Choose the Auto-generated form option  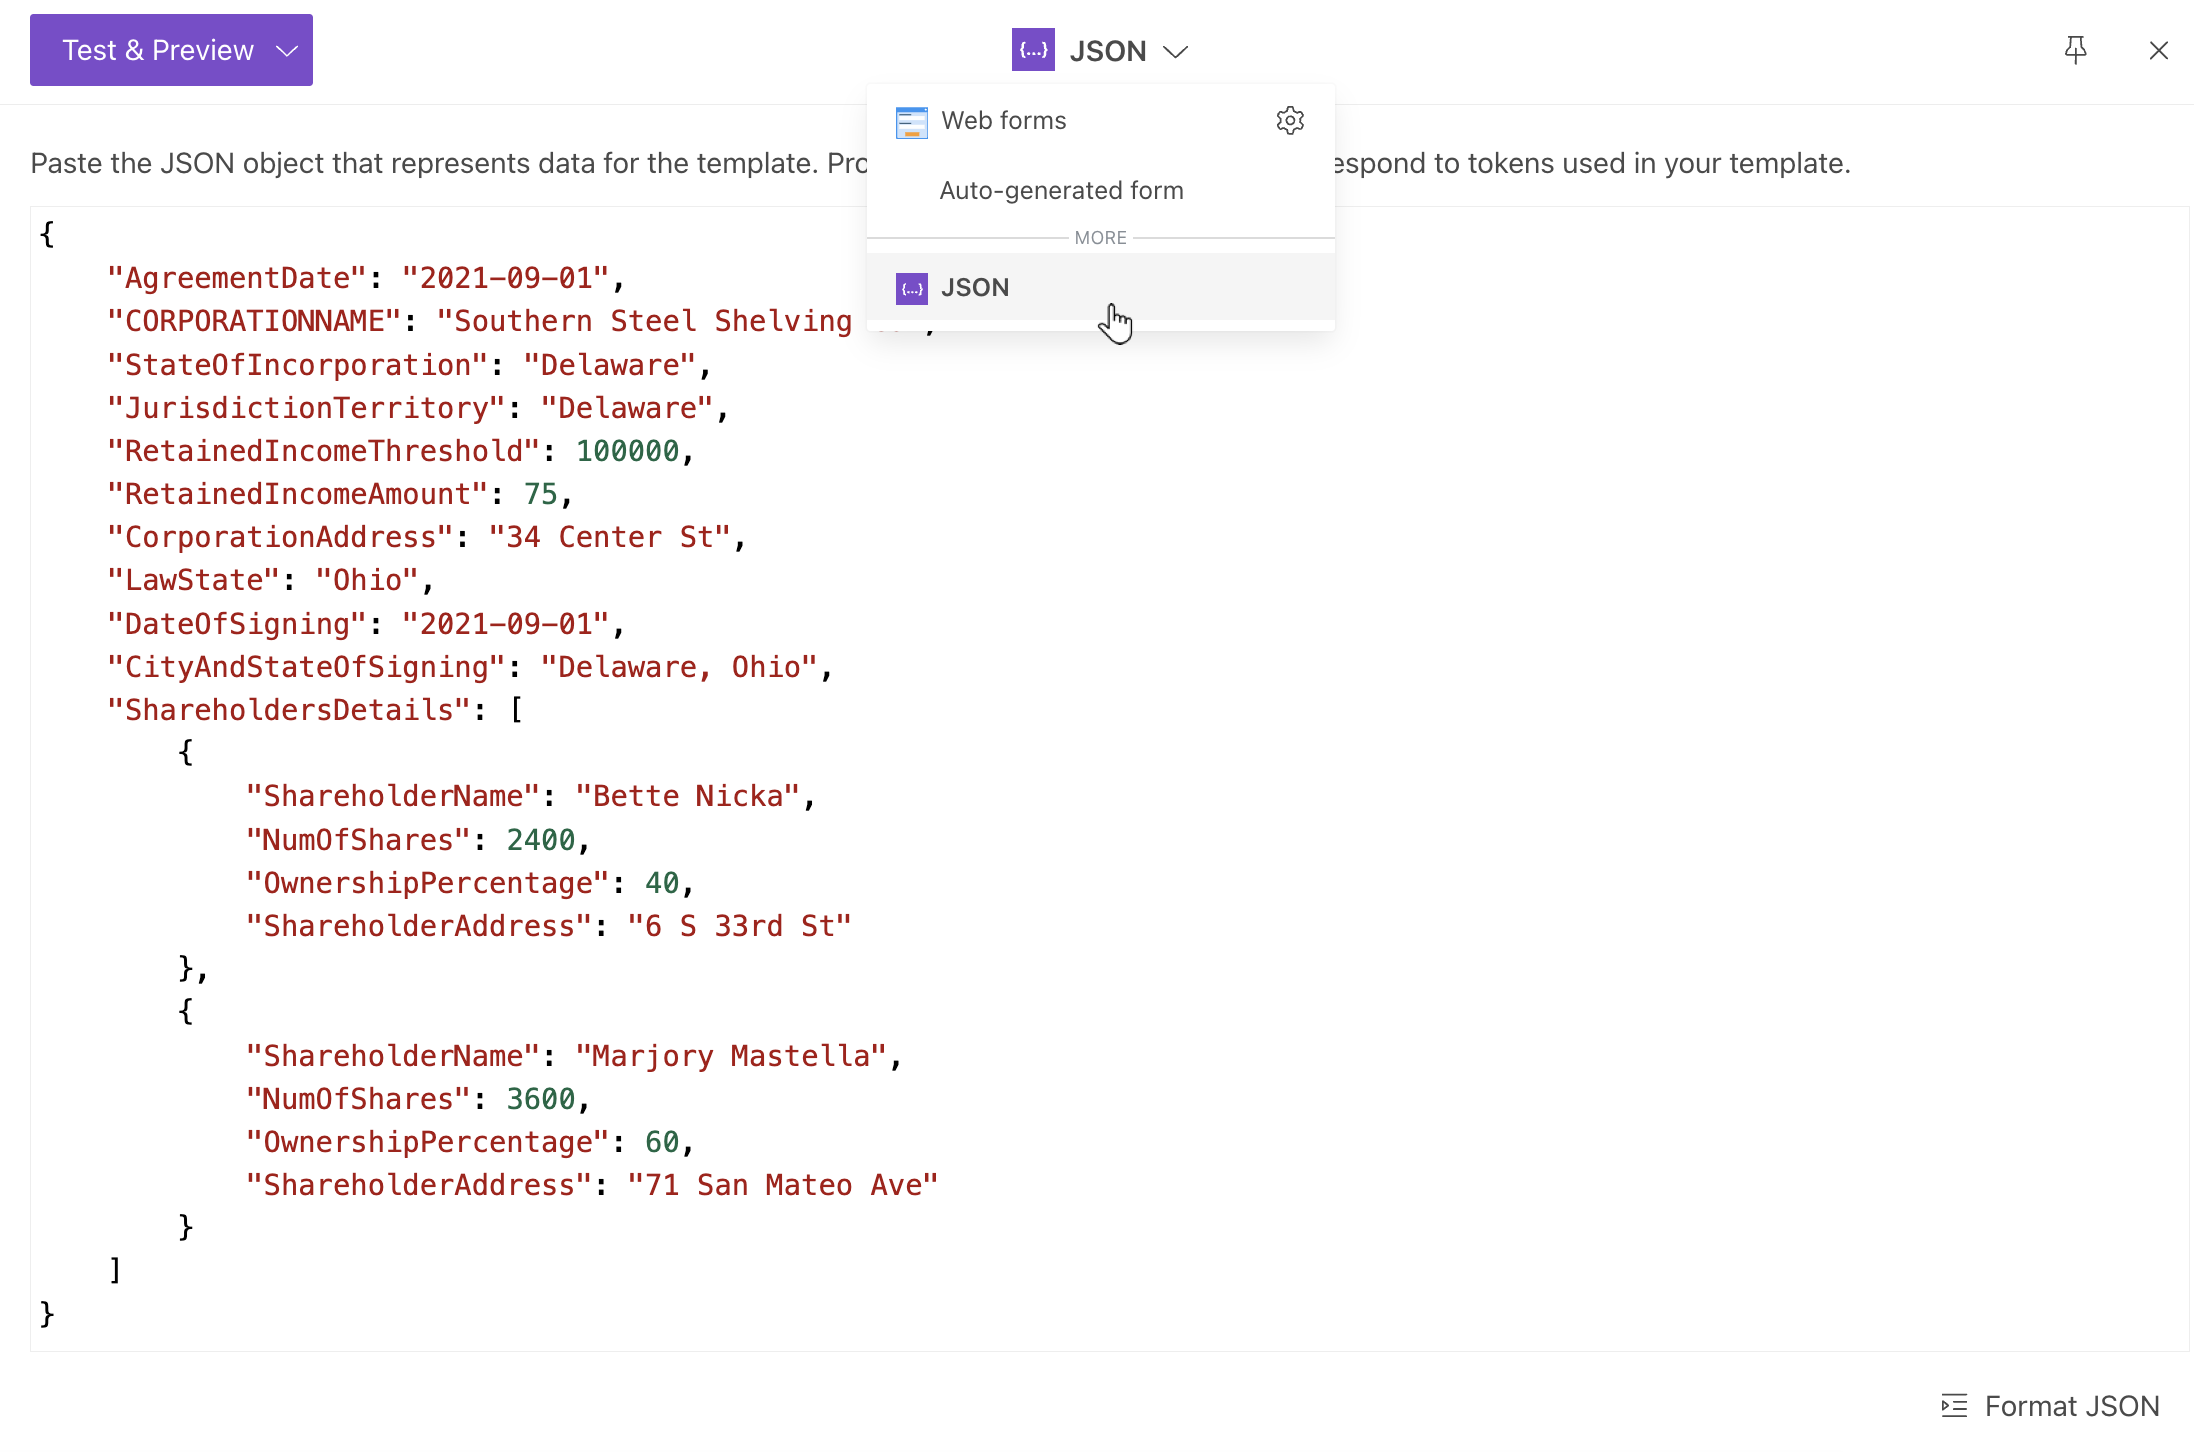click(x=1061, y=190)
